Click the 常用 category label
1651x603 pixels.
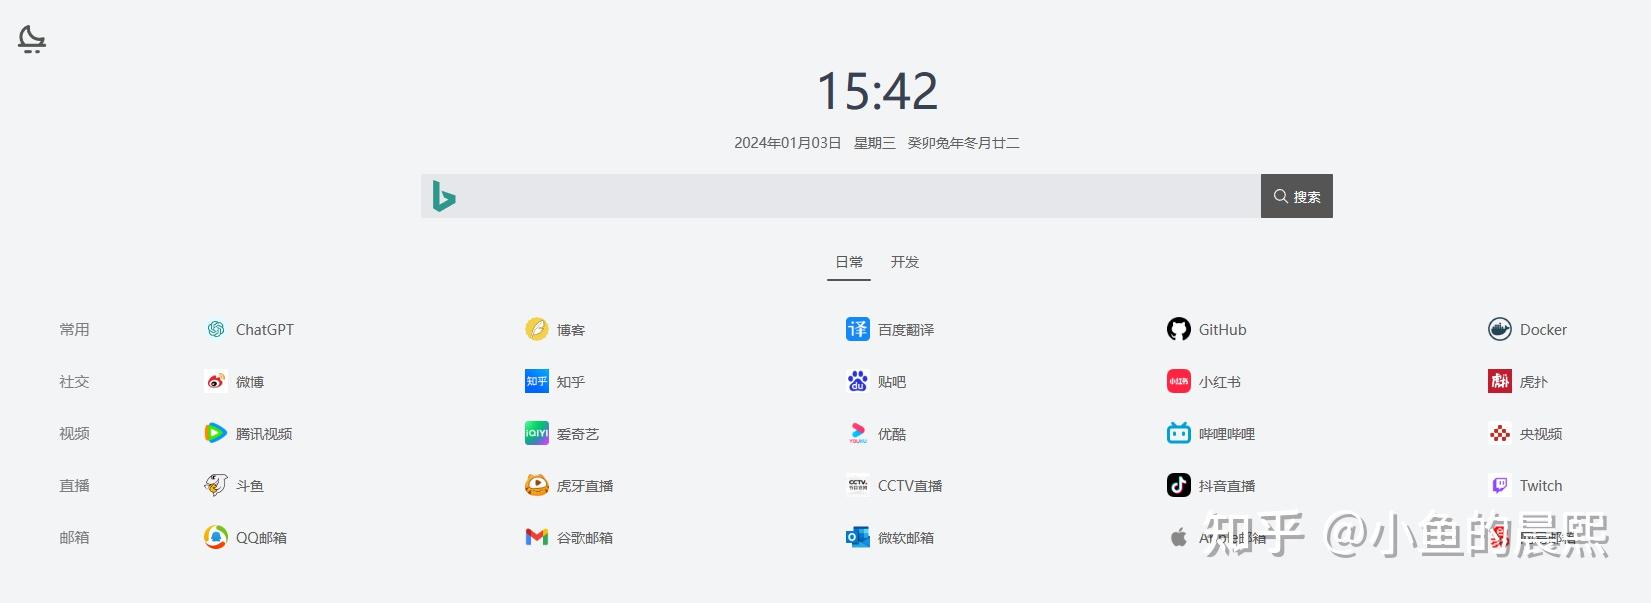74,329
